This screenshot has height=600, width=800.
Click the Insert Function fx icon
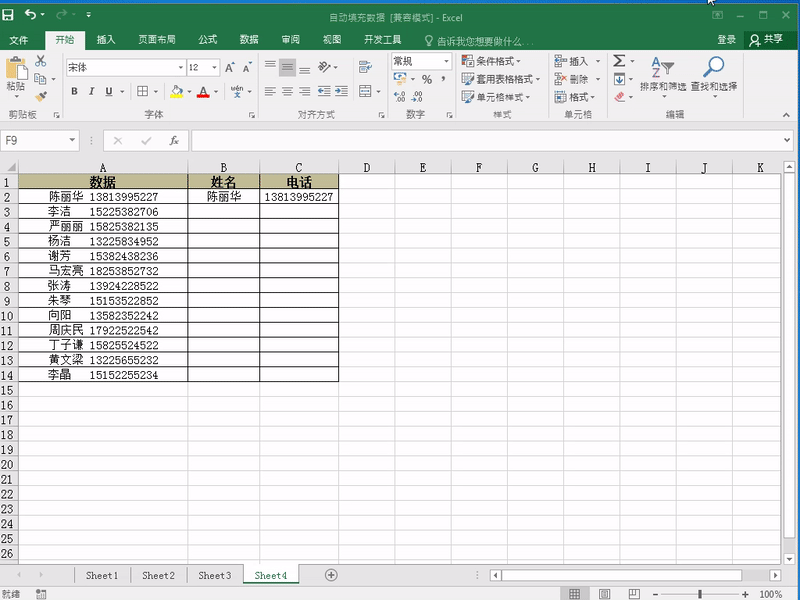click(174, 140)
